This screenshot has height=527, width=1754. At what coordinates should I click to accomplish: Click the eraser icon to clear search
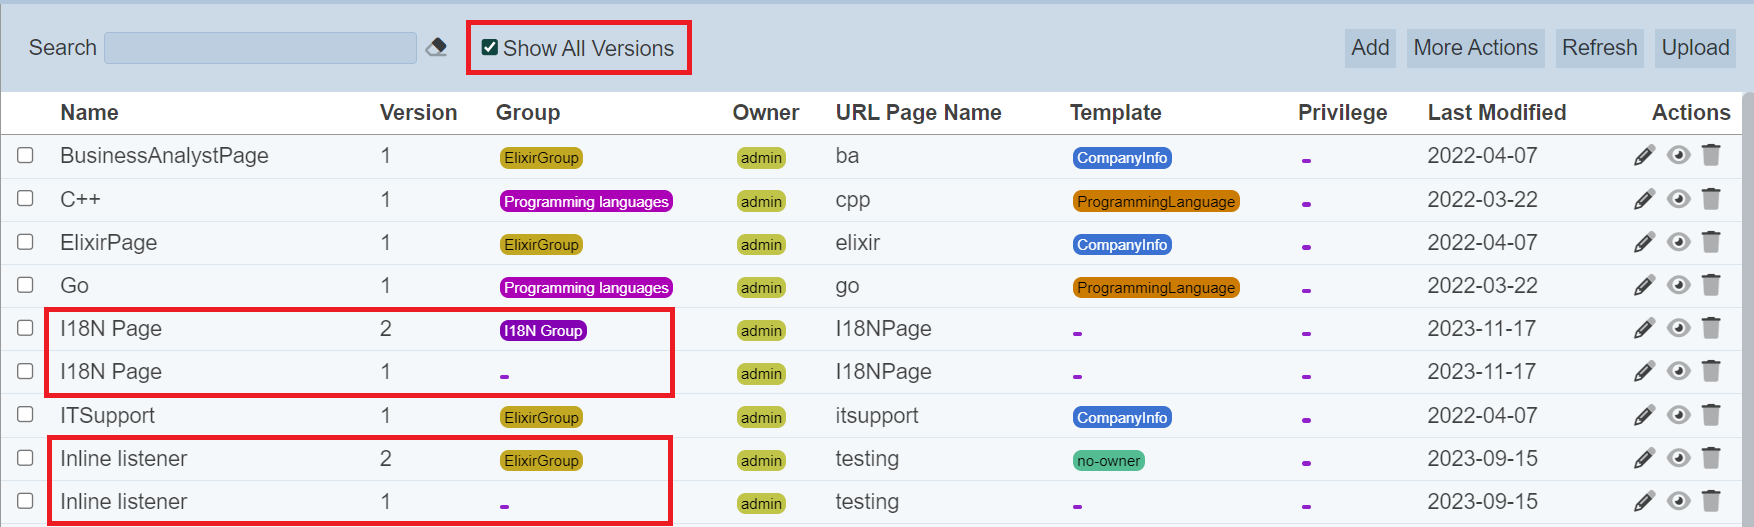click(x=436, y=47)
